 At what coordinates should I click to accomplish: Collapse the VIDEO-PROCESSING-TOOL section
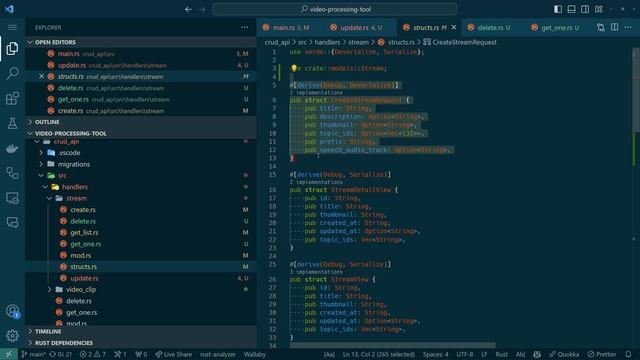click(x=140, y=133)
